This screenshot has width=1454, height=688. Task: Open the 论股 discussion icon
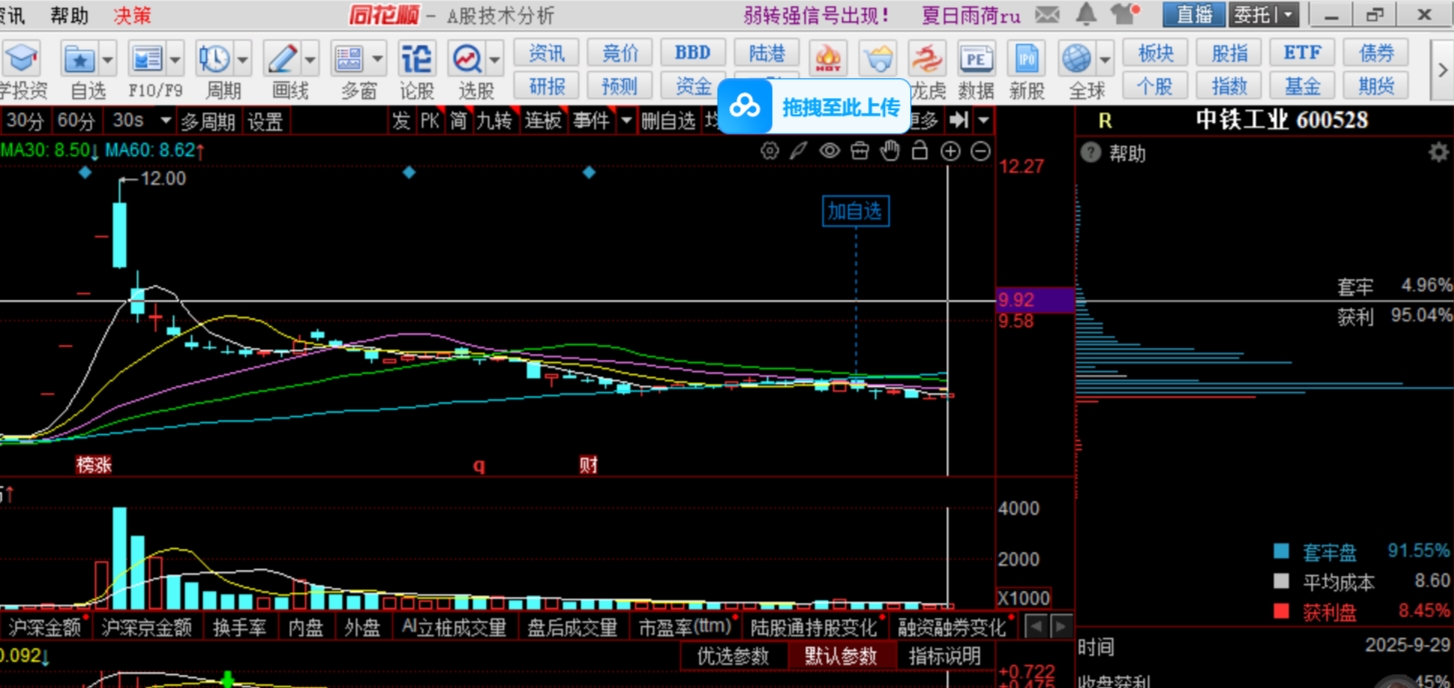click(x=417, y=59)
